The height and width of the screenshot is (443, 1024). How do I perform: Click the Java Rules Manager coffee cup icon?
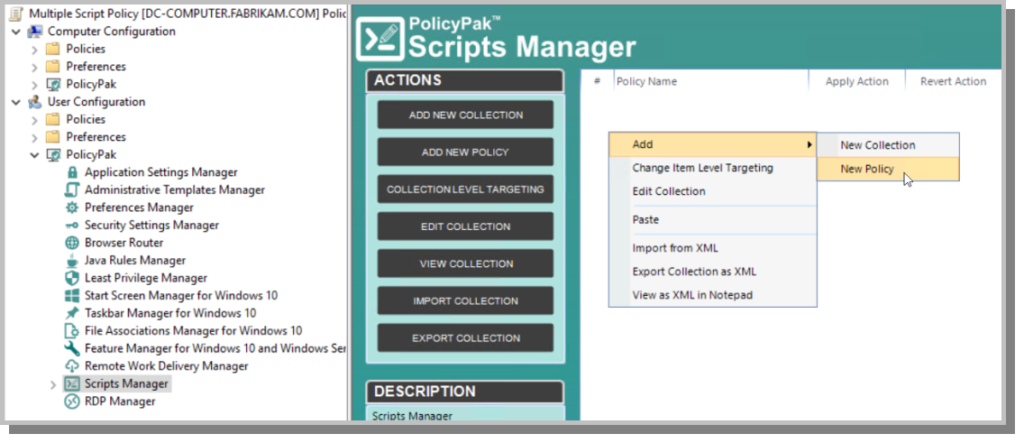pyautogui.click(x=72, y=261)
